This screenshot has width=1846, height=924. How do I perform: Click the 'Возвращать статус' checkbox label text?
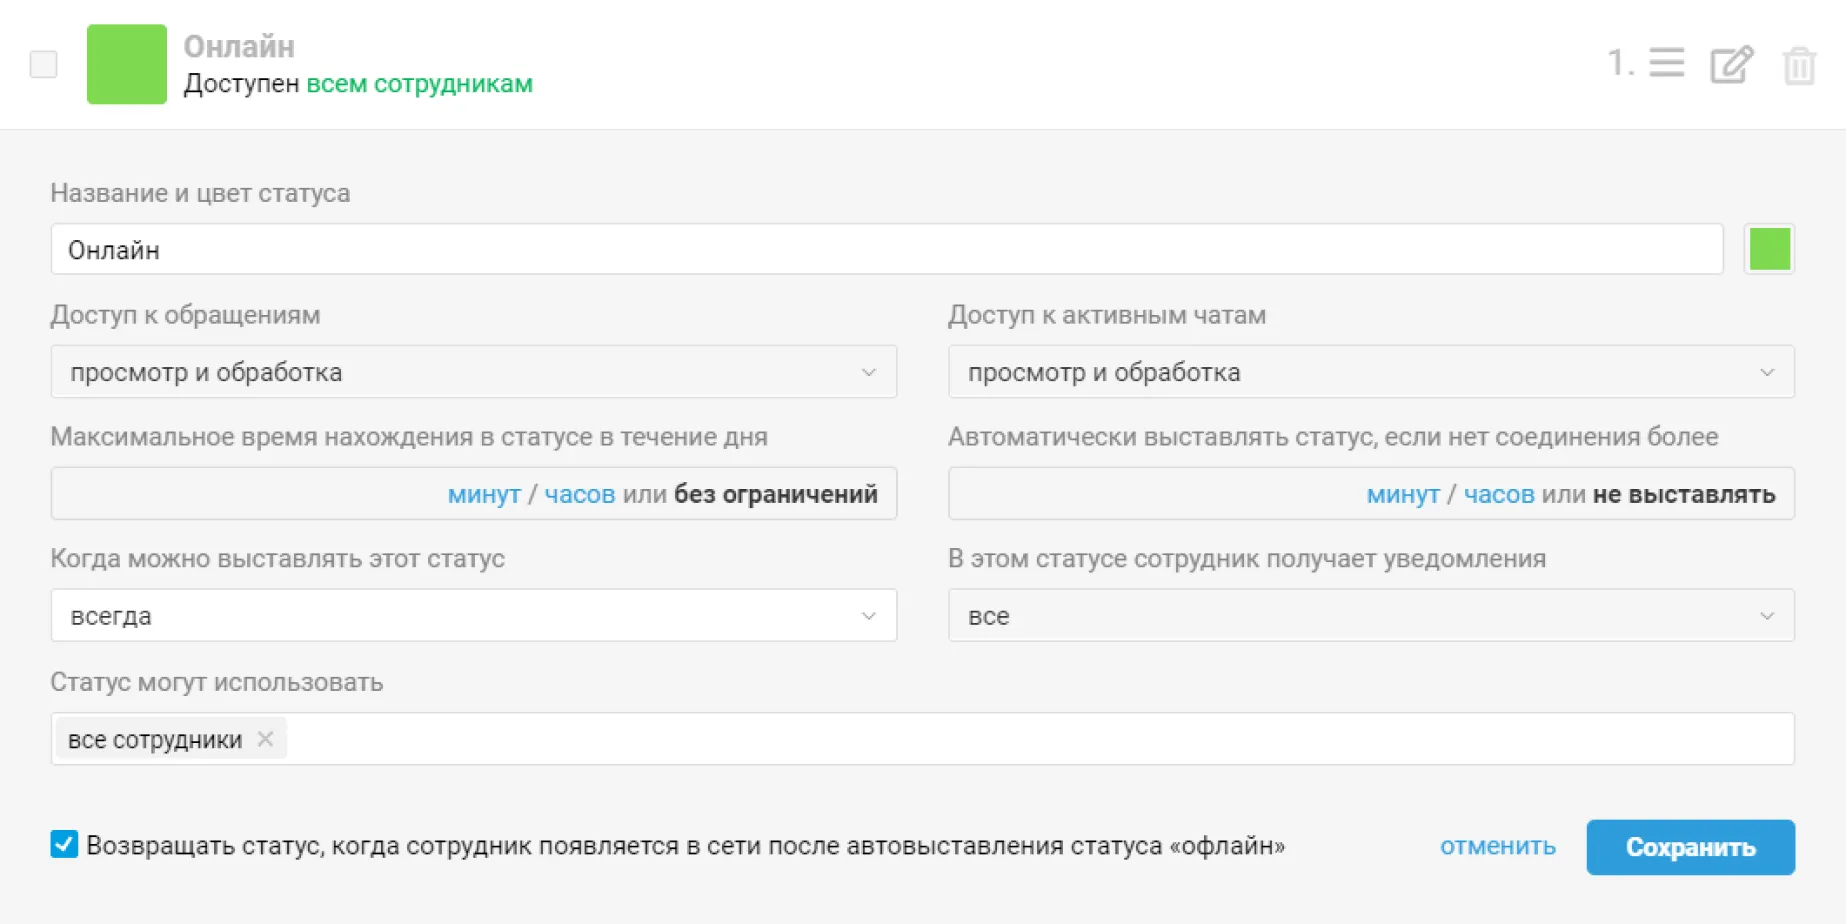pyautogui.click(x=686, y=846)
